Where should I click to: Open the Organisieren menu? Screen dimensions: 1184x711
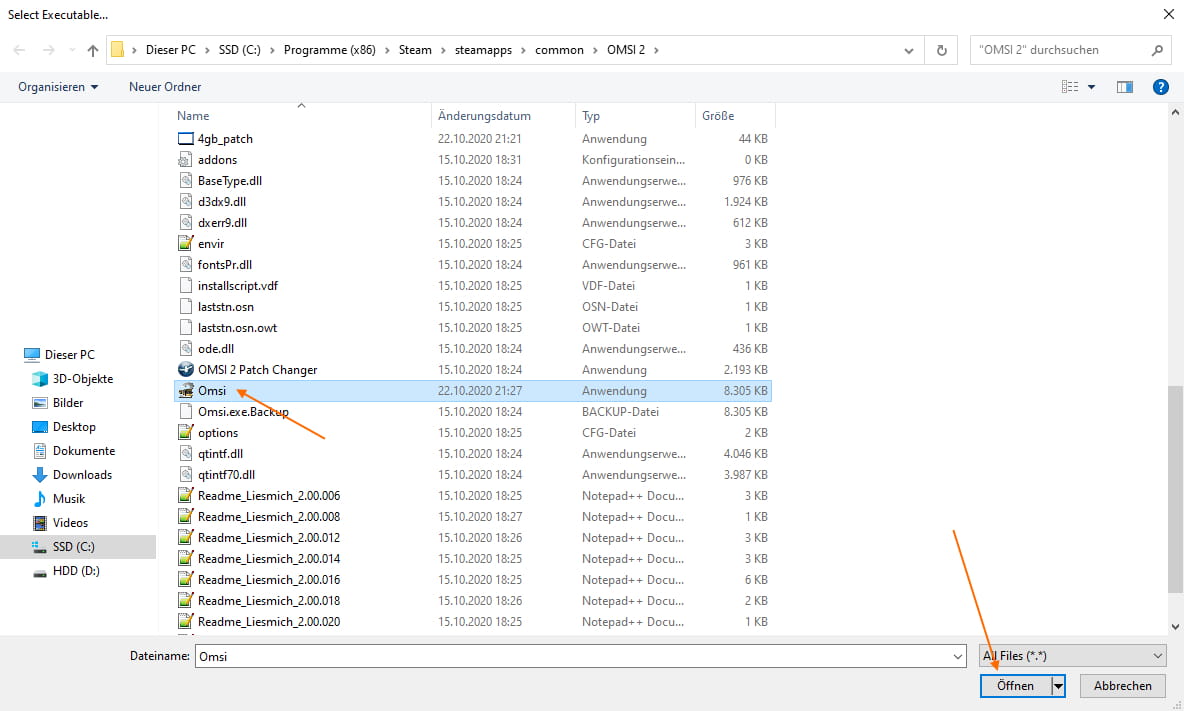pos(58,87)
